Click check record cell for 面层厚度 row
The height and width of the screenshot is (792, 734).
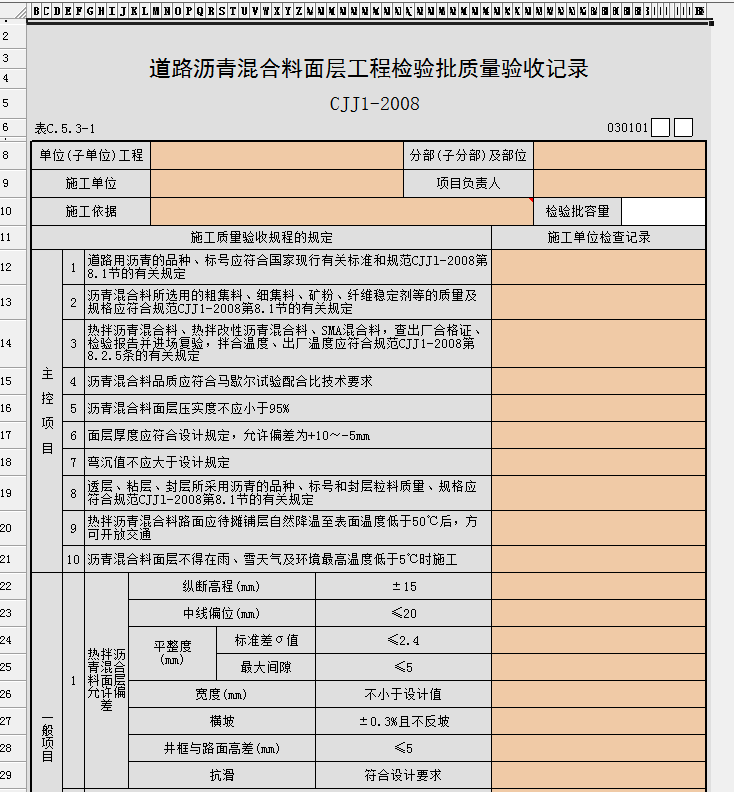click(599, 435)
